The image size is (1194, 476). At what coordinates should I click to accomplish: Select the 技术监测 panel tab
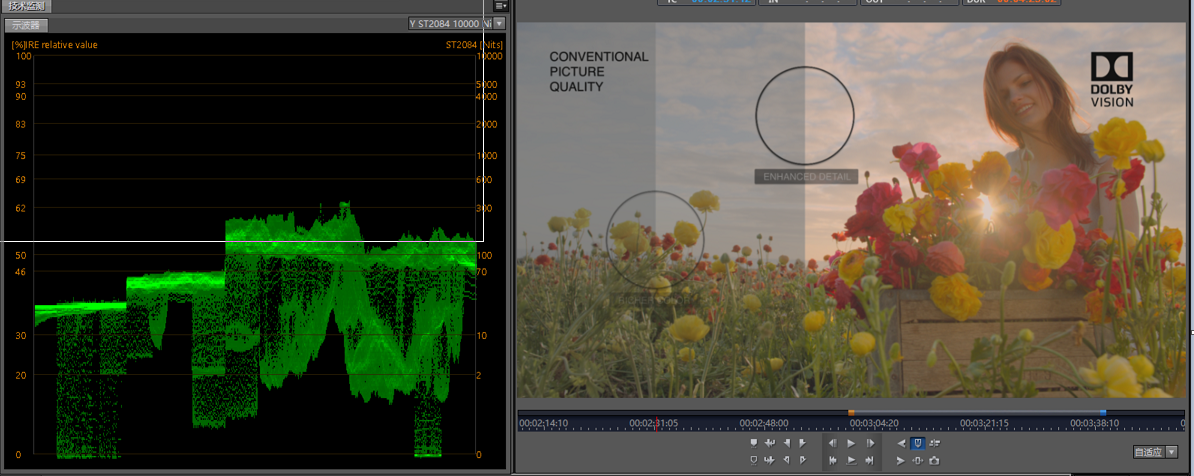click(x=26, y=5)
